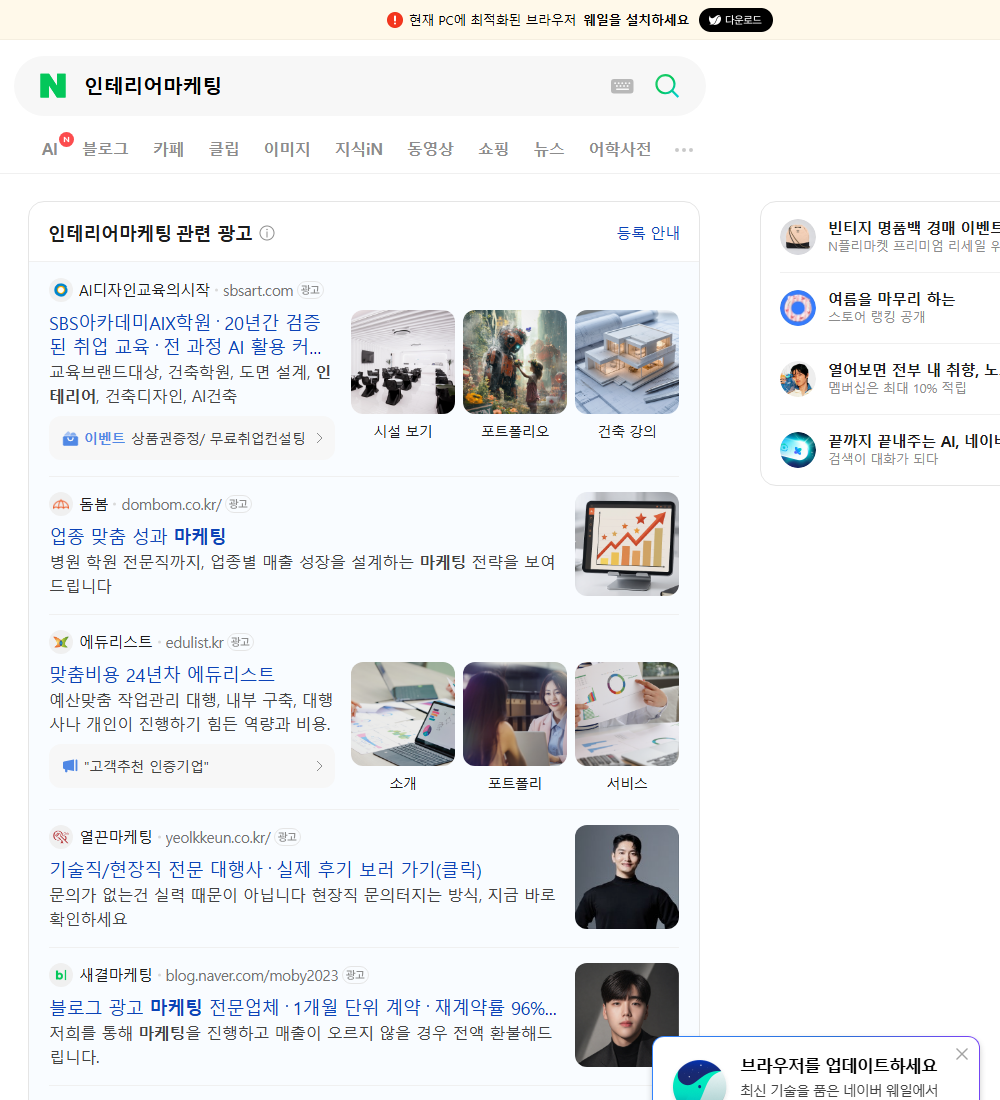Image resolution: width=1000 pixels, height=1100 pixels.
Task: Open the on-screen keyboard icon
Action: pyautogui.click(x=622, y=86)
